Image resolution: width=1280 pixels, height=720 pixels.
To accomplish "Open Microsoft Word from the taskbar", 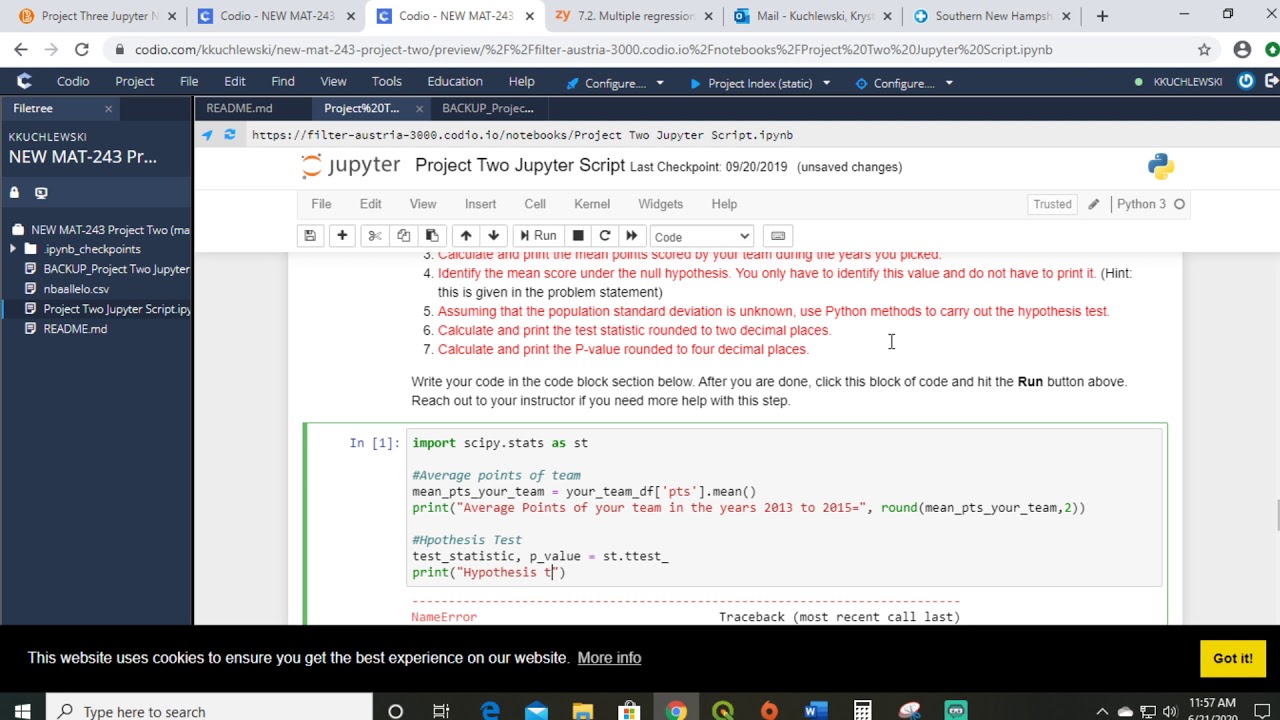I will click(815, 711).
